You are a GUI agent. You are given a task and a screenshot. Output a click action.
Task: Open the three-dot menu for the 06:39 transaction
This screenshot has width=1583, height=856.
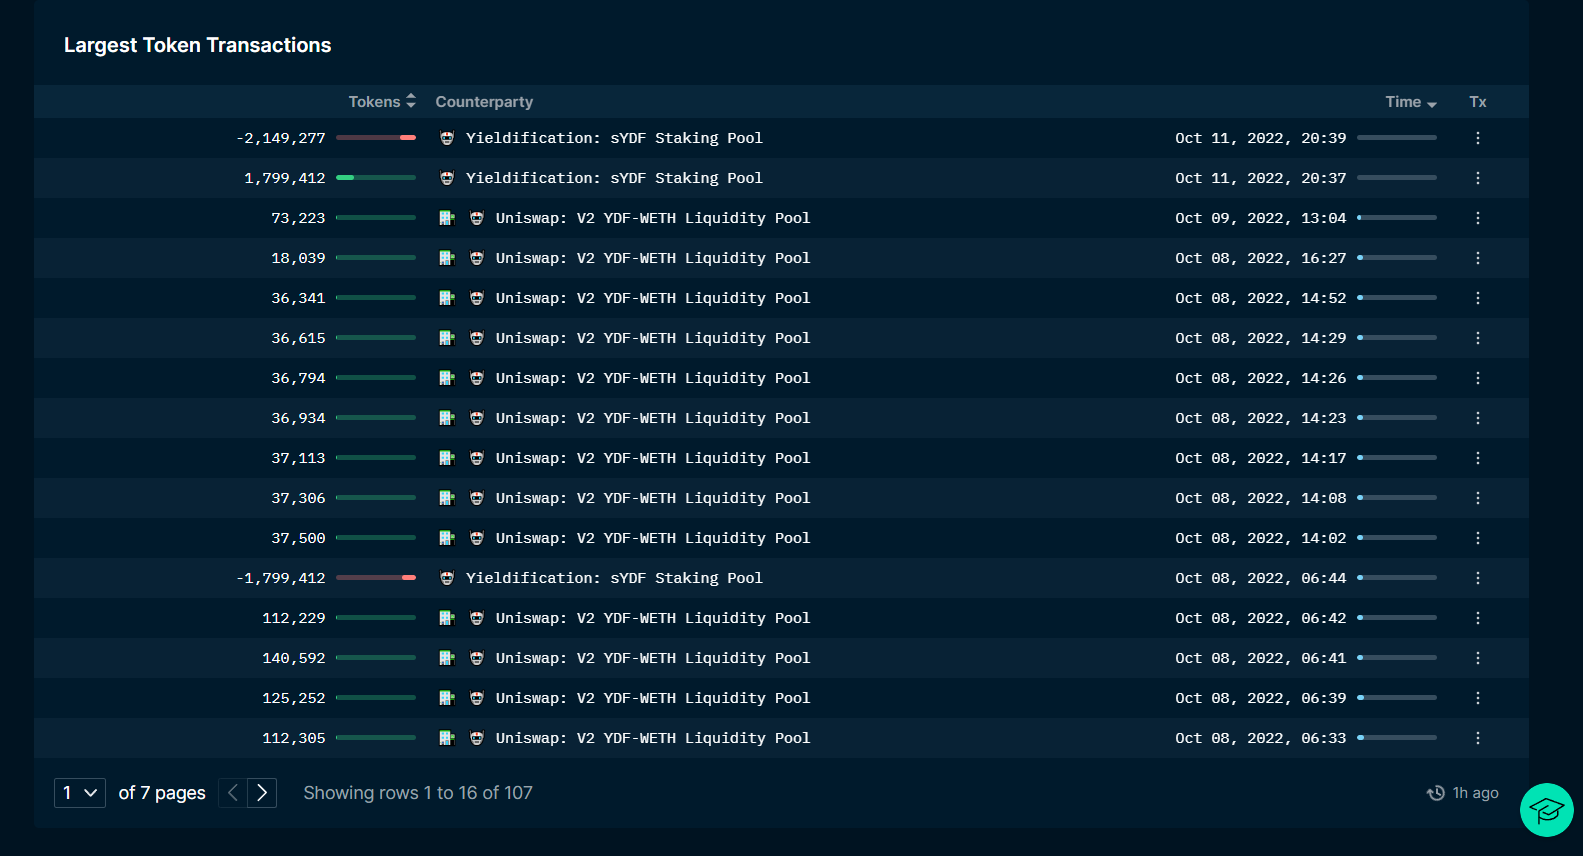tap(1478, 698)
